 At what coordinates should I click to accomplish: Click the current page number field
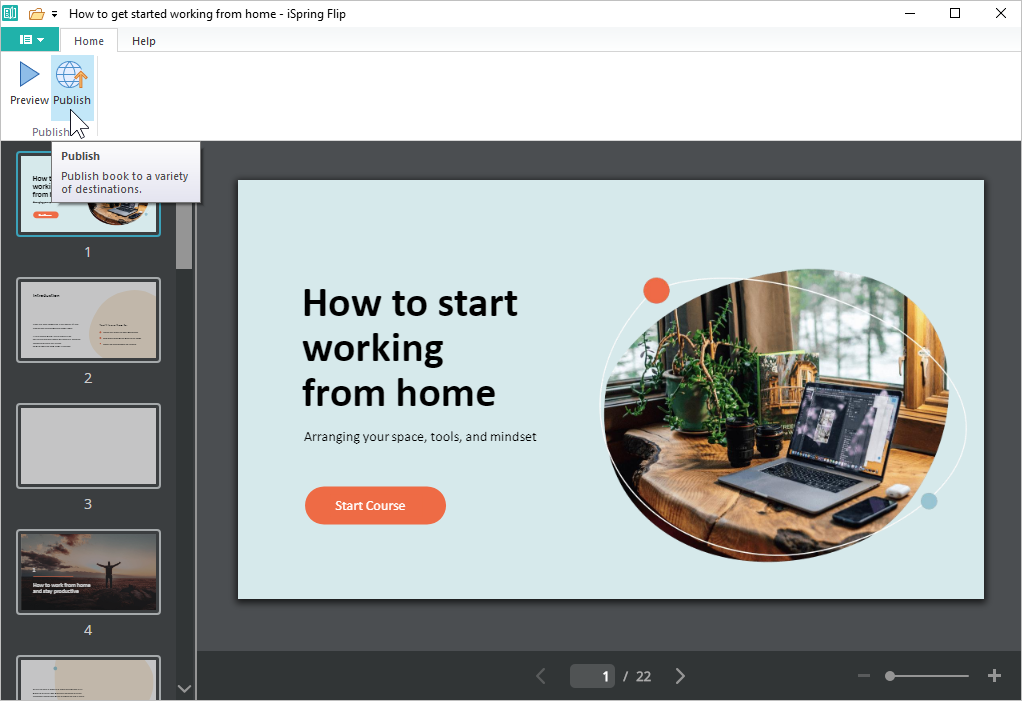coord(593,676)
